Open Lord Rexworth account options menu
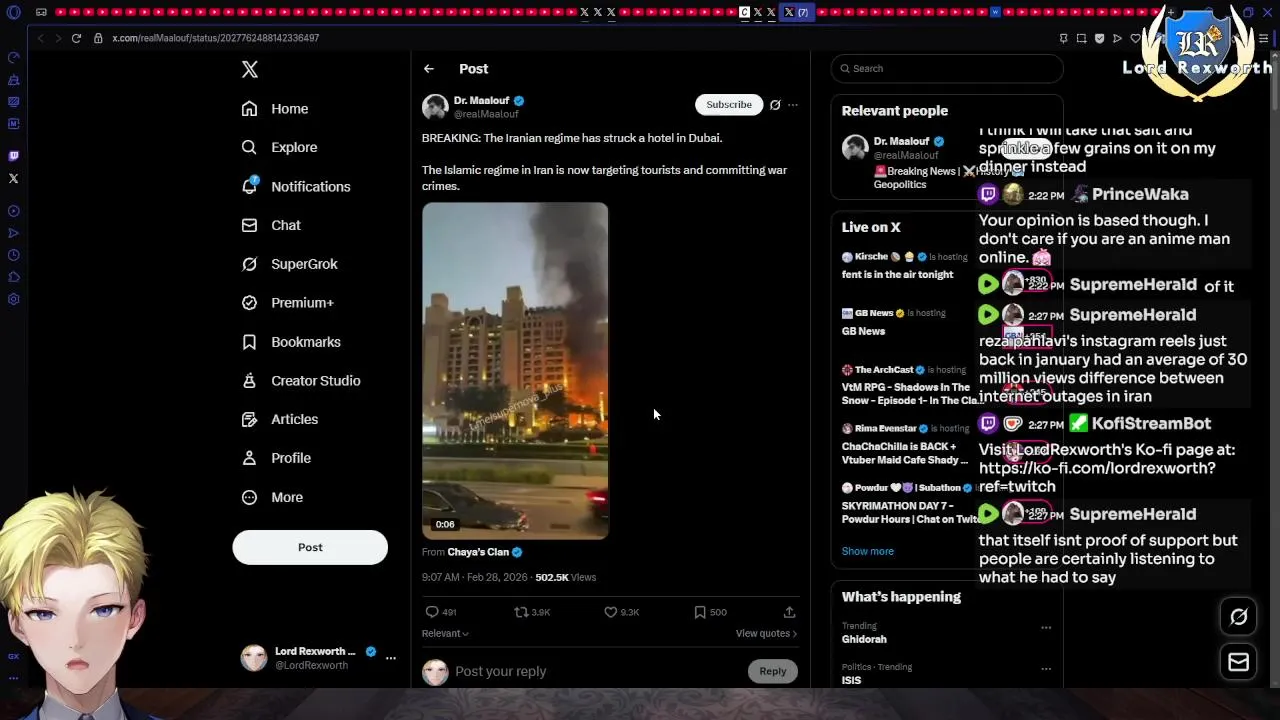1280x720 pixels. tap(391, 658)
